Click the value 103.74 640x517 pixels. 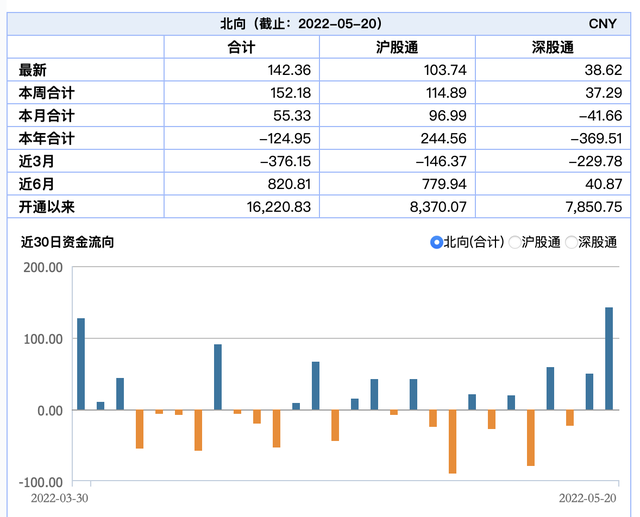pos(445,70)
